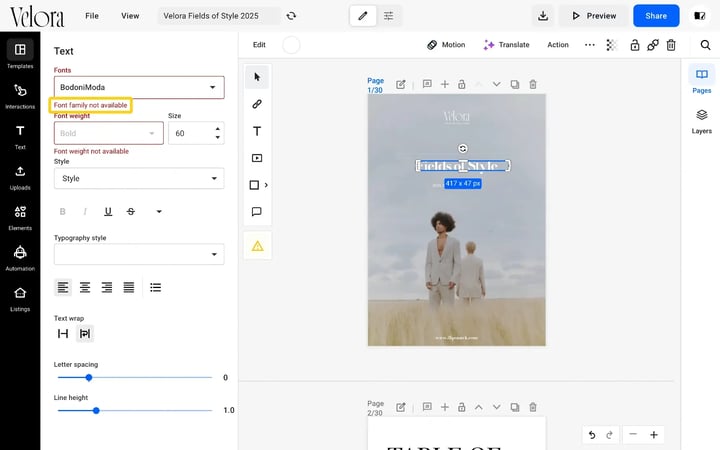Viewport: 720px width, 450px height.
Task: Select the second text wrap option
Action: tap(85, 334)
